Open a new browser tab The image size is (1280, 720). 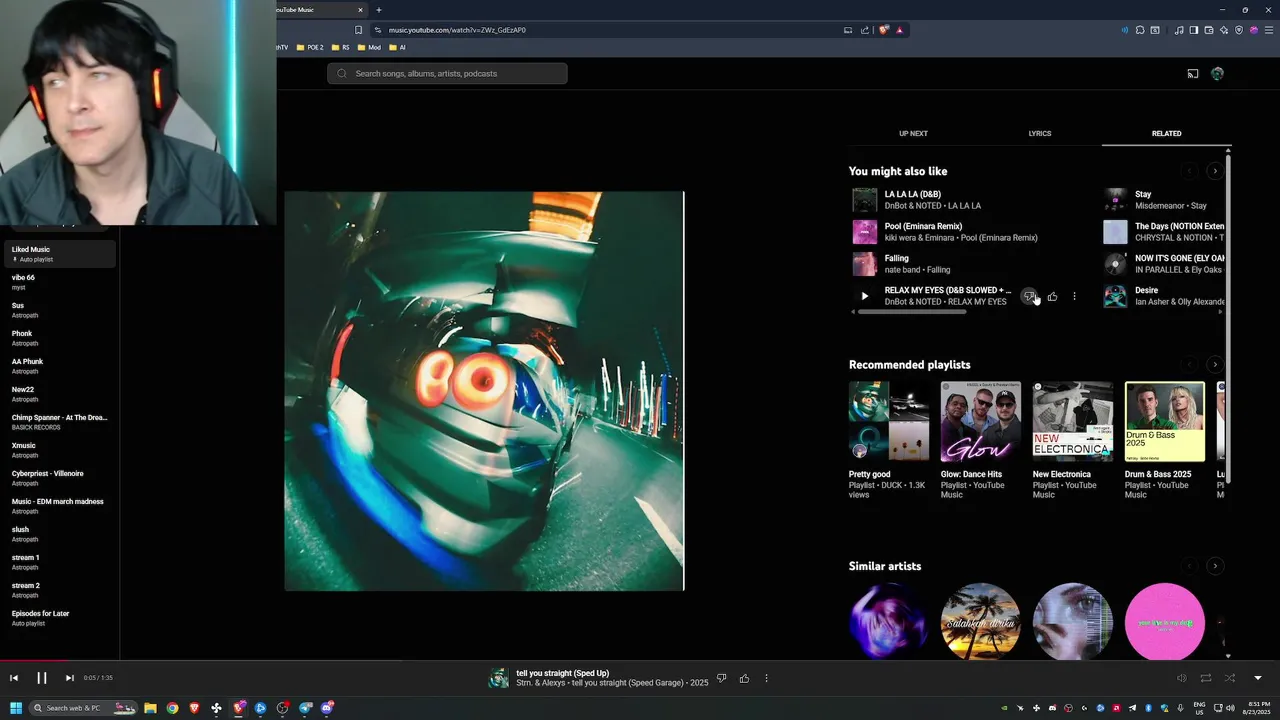coord(378,10)
